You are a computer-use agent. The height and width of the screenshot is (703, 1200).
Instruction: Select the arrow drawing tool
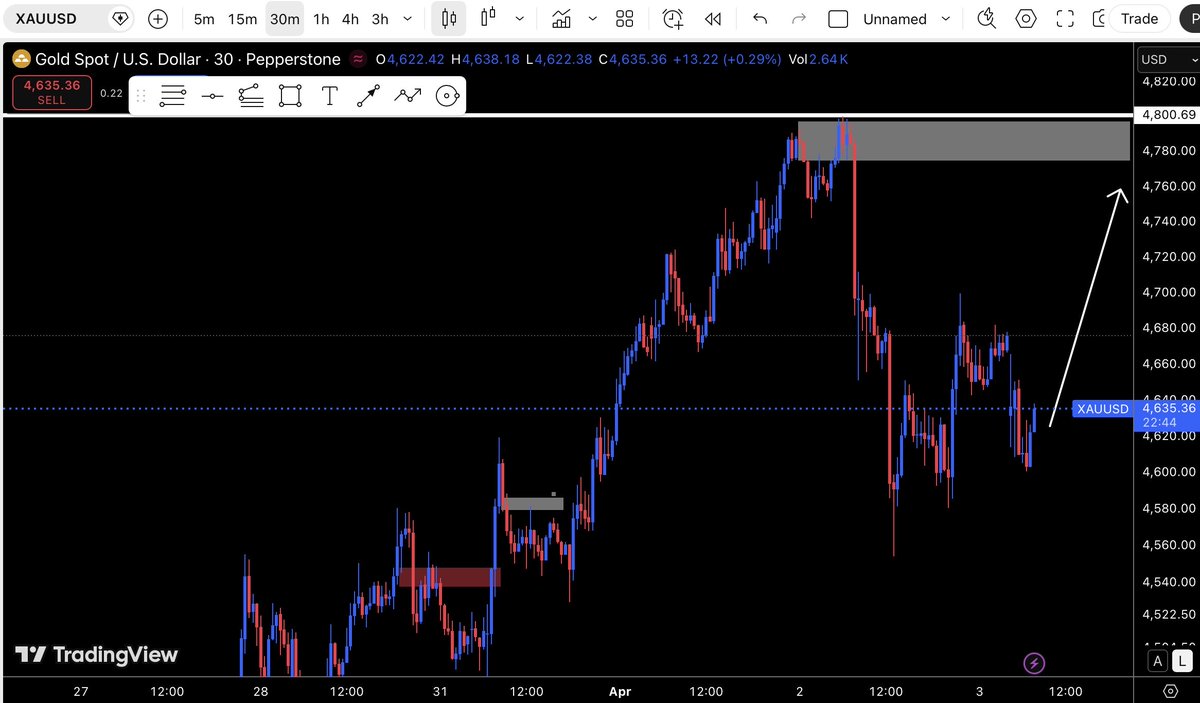pos(368,96)
